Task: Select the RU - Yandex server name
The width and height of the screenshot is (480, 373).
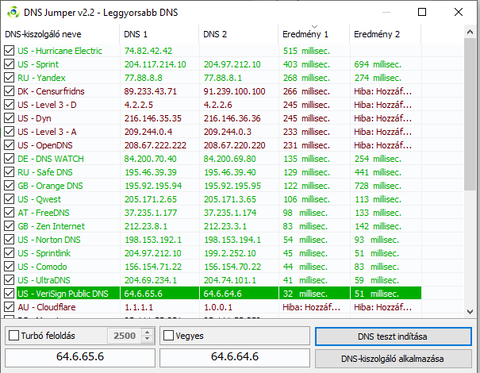Action: point(41,78)
